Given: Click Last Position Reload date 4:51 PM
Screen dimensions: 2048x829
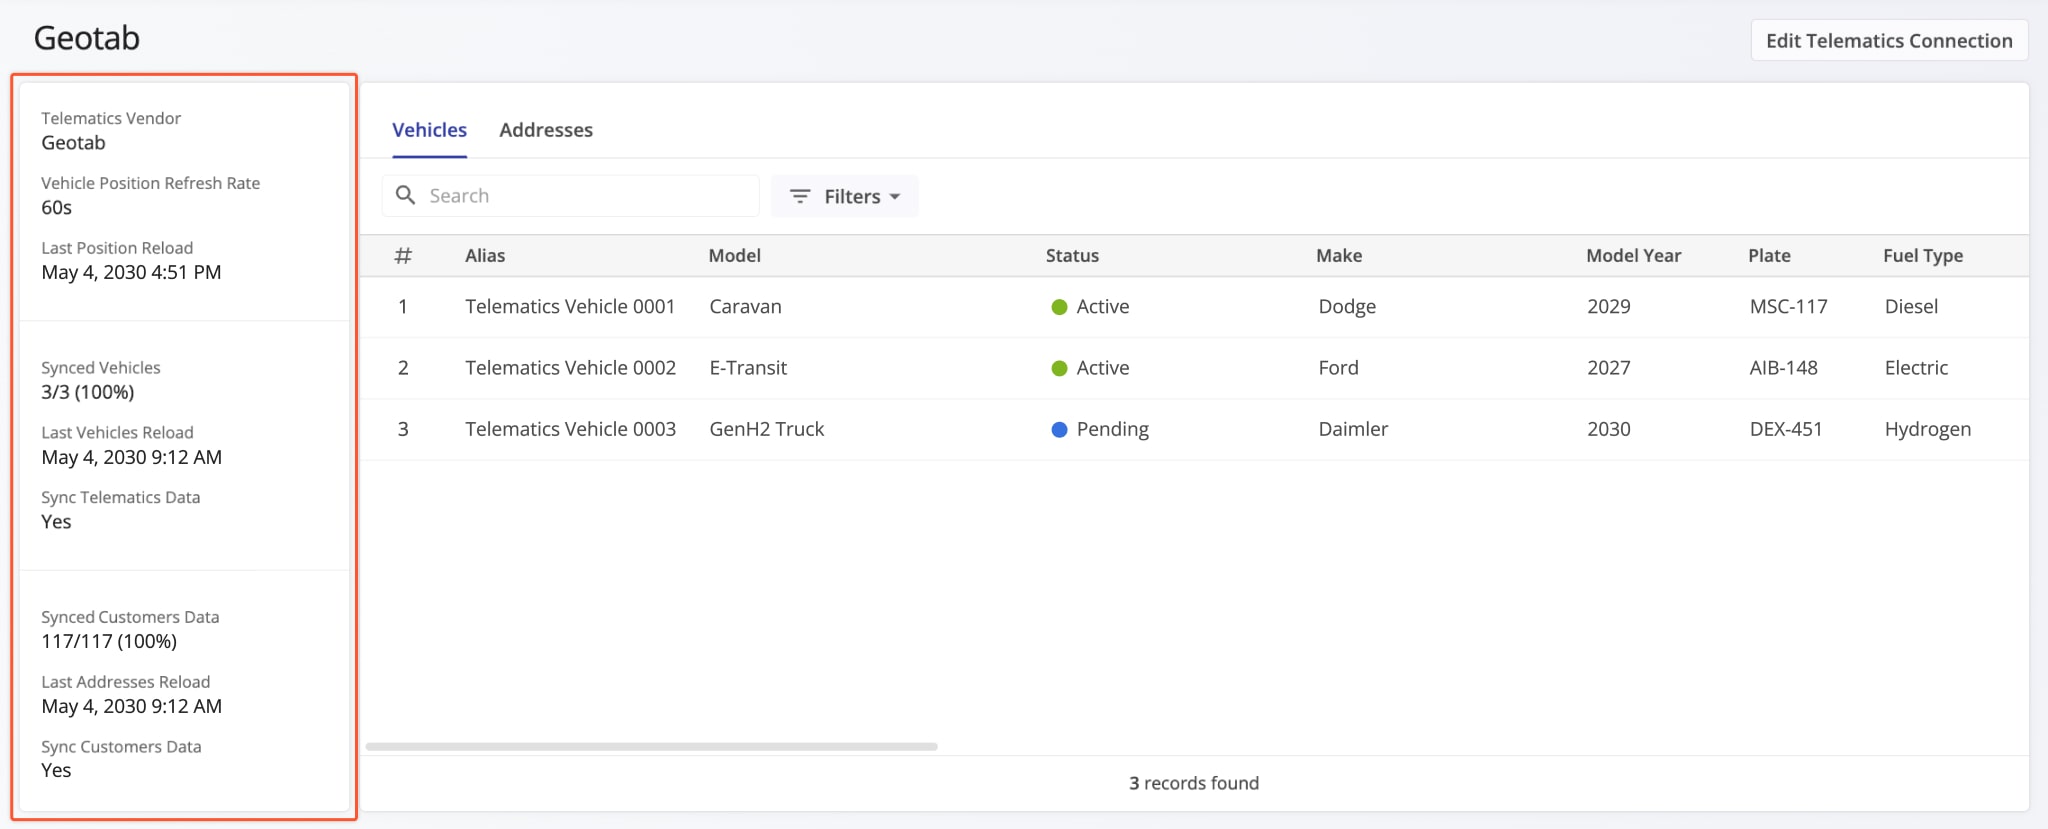Looking at the screenshot, I should tap(131, 272).
